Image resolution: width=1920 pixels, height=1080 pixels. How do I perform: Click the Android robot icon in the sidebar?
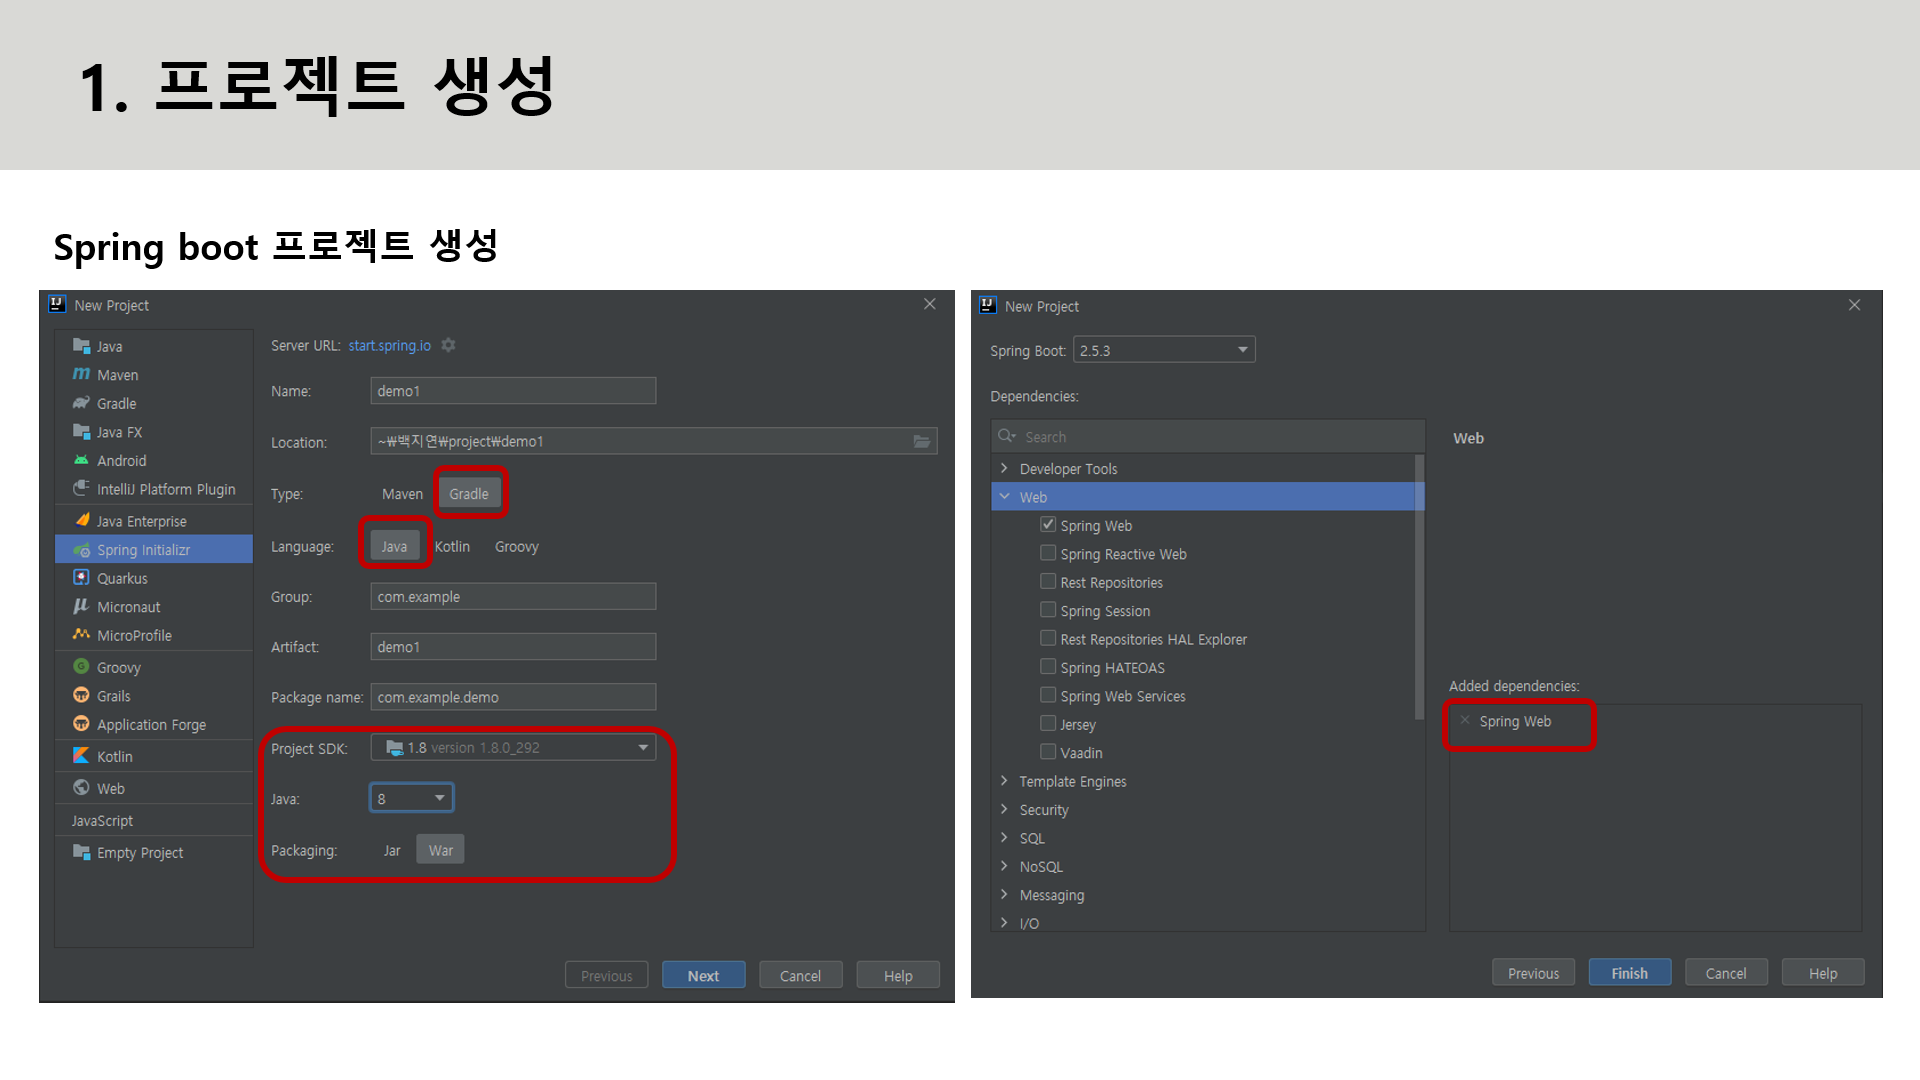81,460
